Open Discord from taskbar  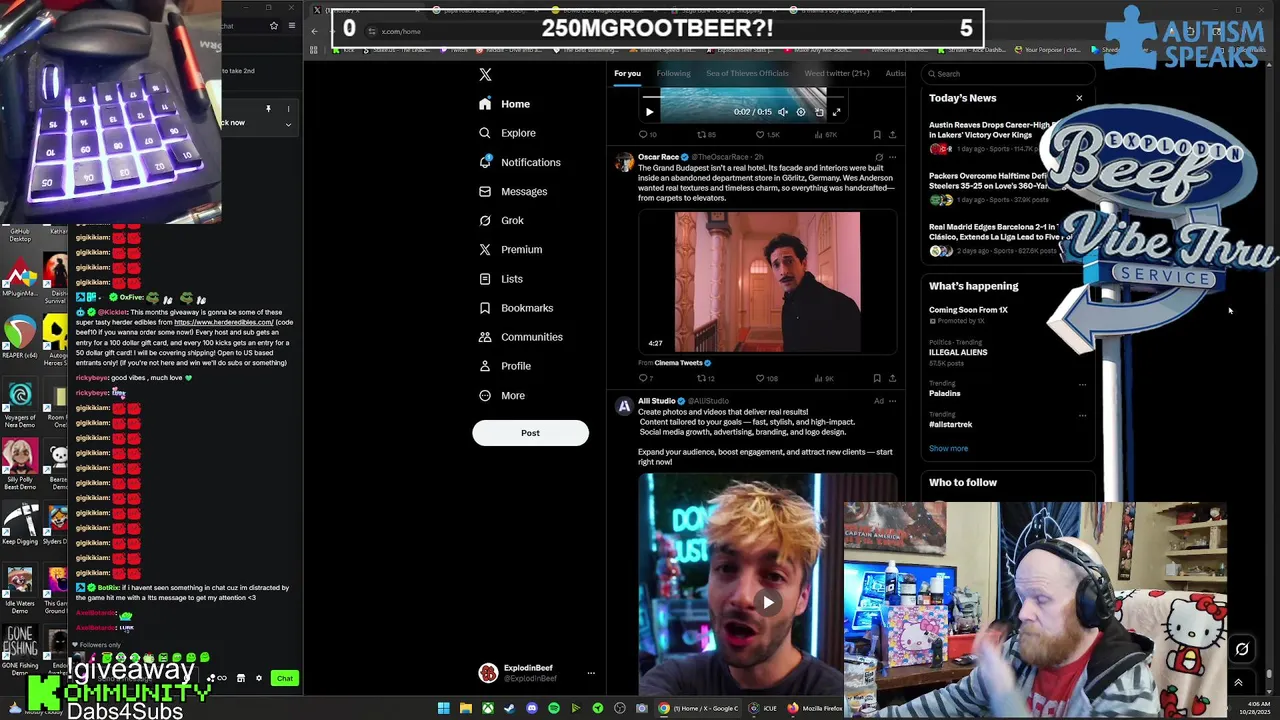click(x=531, y=708)
